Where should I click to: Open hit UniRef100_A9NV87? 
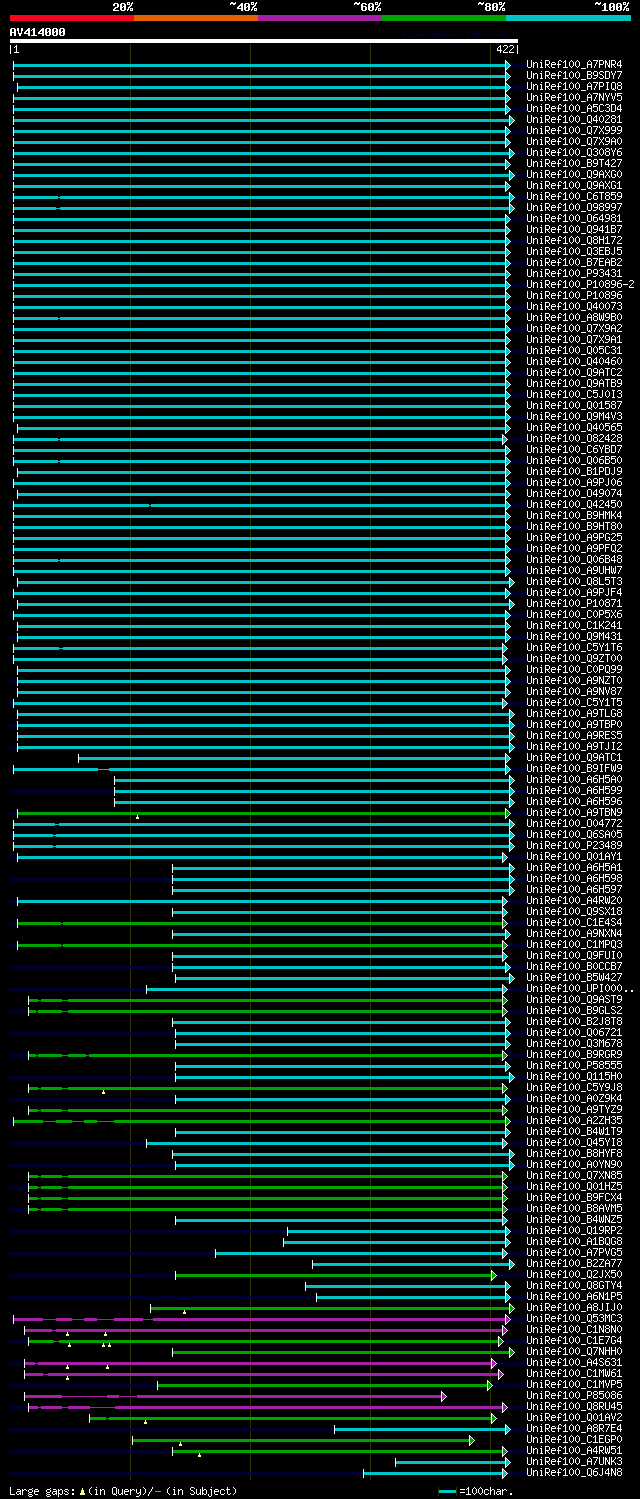coord(574,691)
